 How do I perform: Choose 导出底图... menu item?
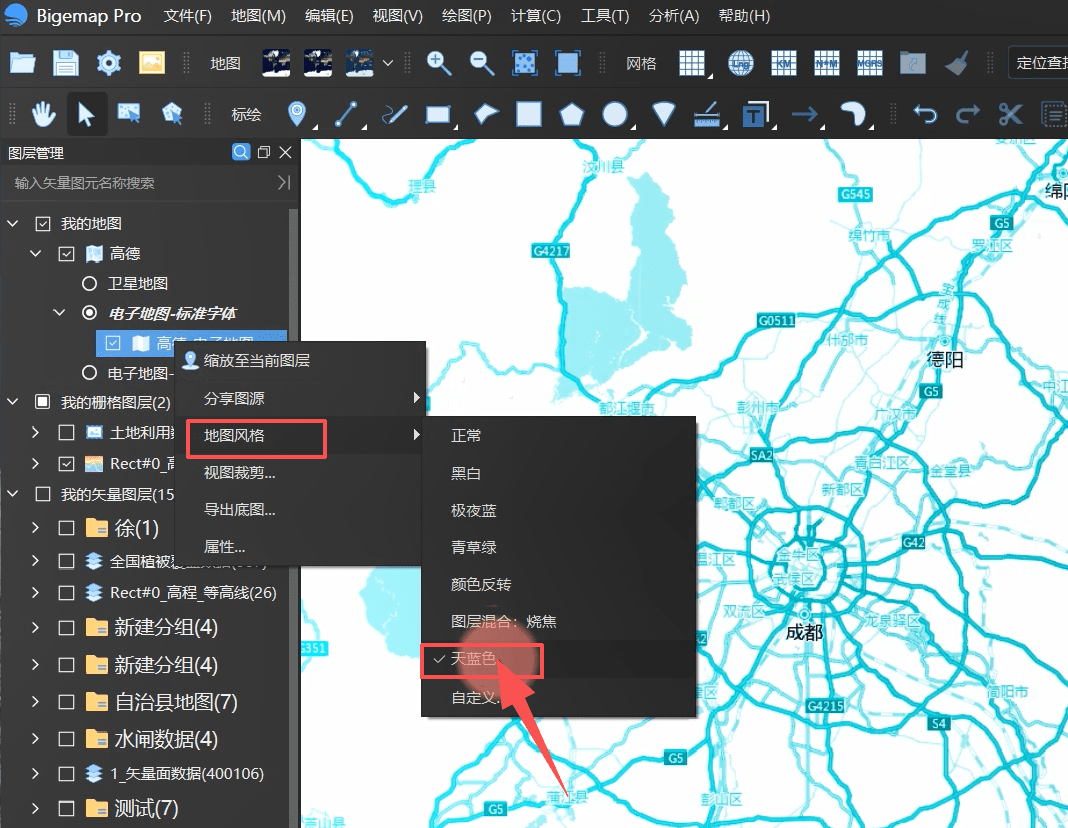point(300,509)
